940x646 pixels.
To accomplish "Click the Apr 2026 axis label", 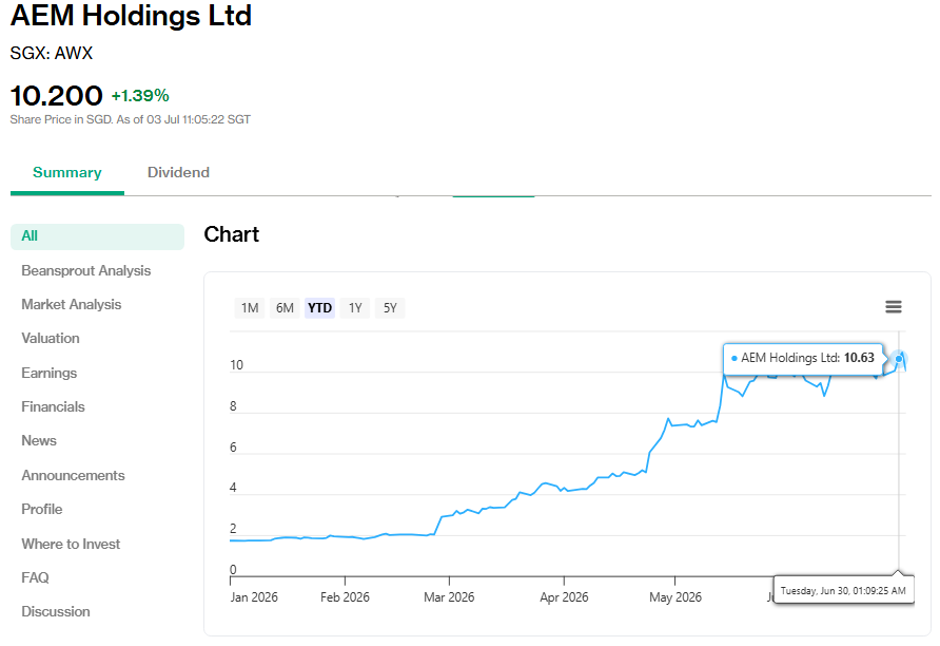I will 564,597.
